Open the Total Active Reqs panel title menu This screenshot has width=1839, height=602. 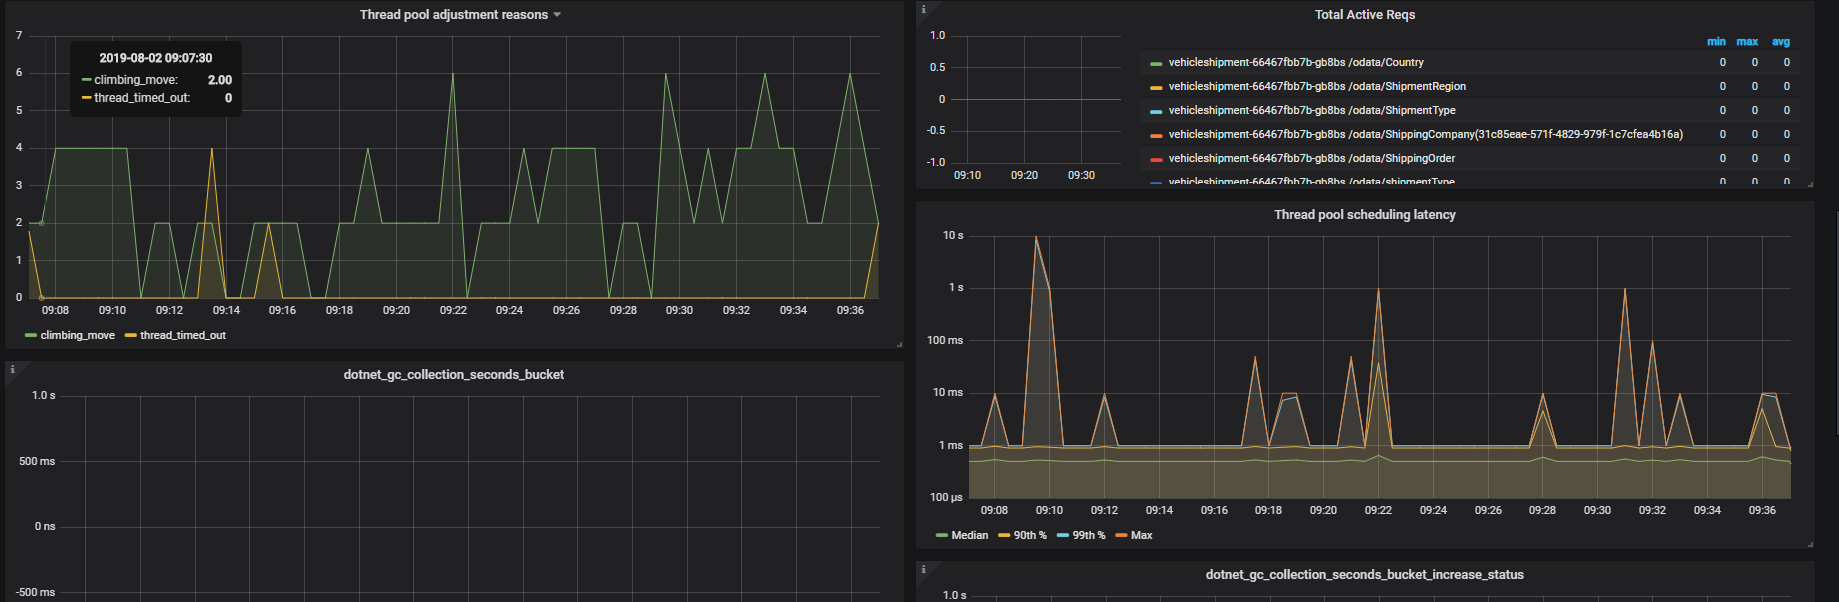(x=1364, y=15)
